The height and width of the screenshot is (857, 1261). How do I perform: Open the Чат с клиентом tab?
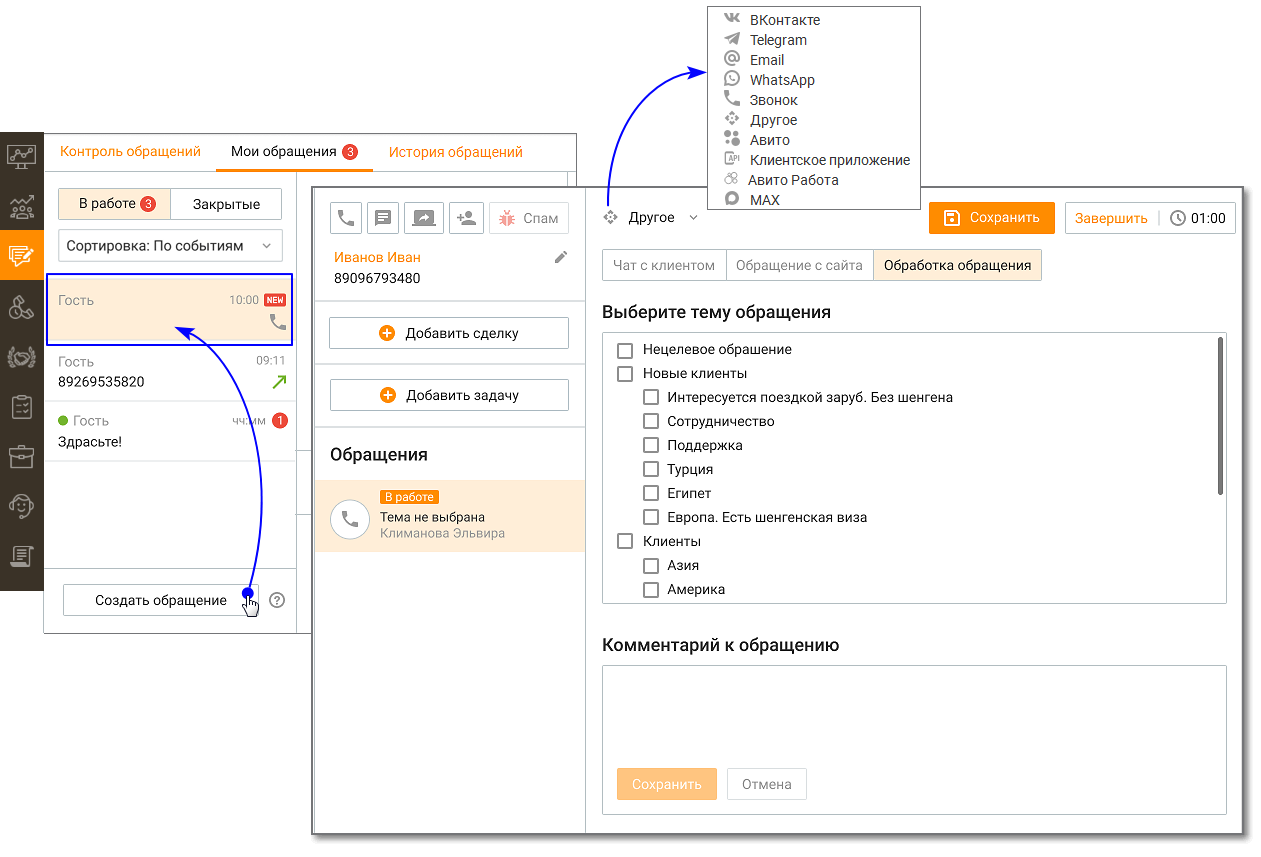pos(664,265)
